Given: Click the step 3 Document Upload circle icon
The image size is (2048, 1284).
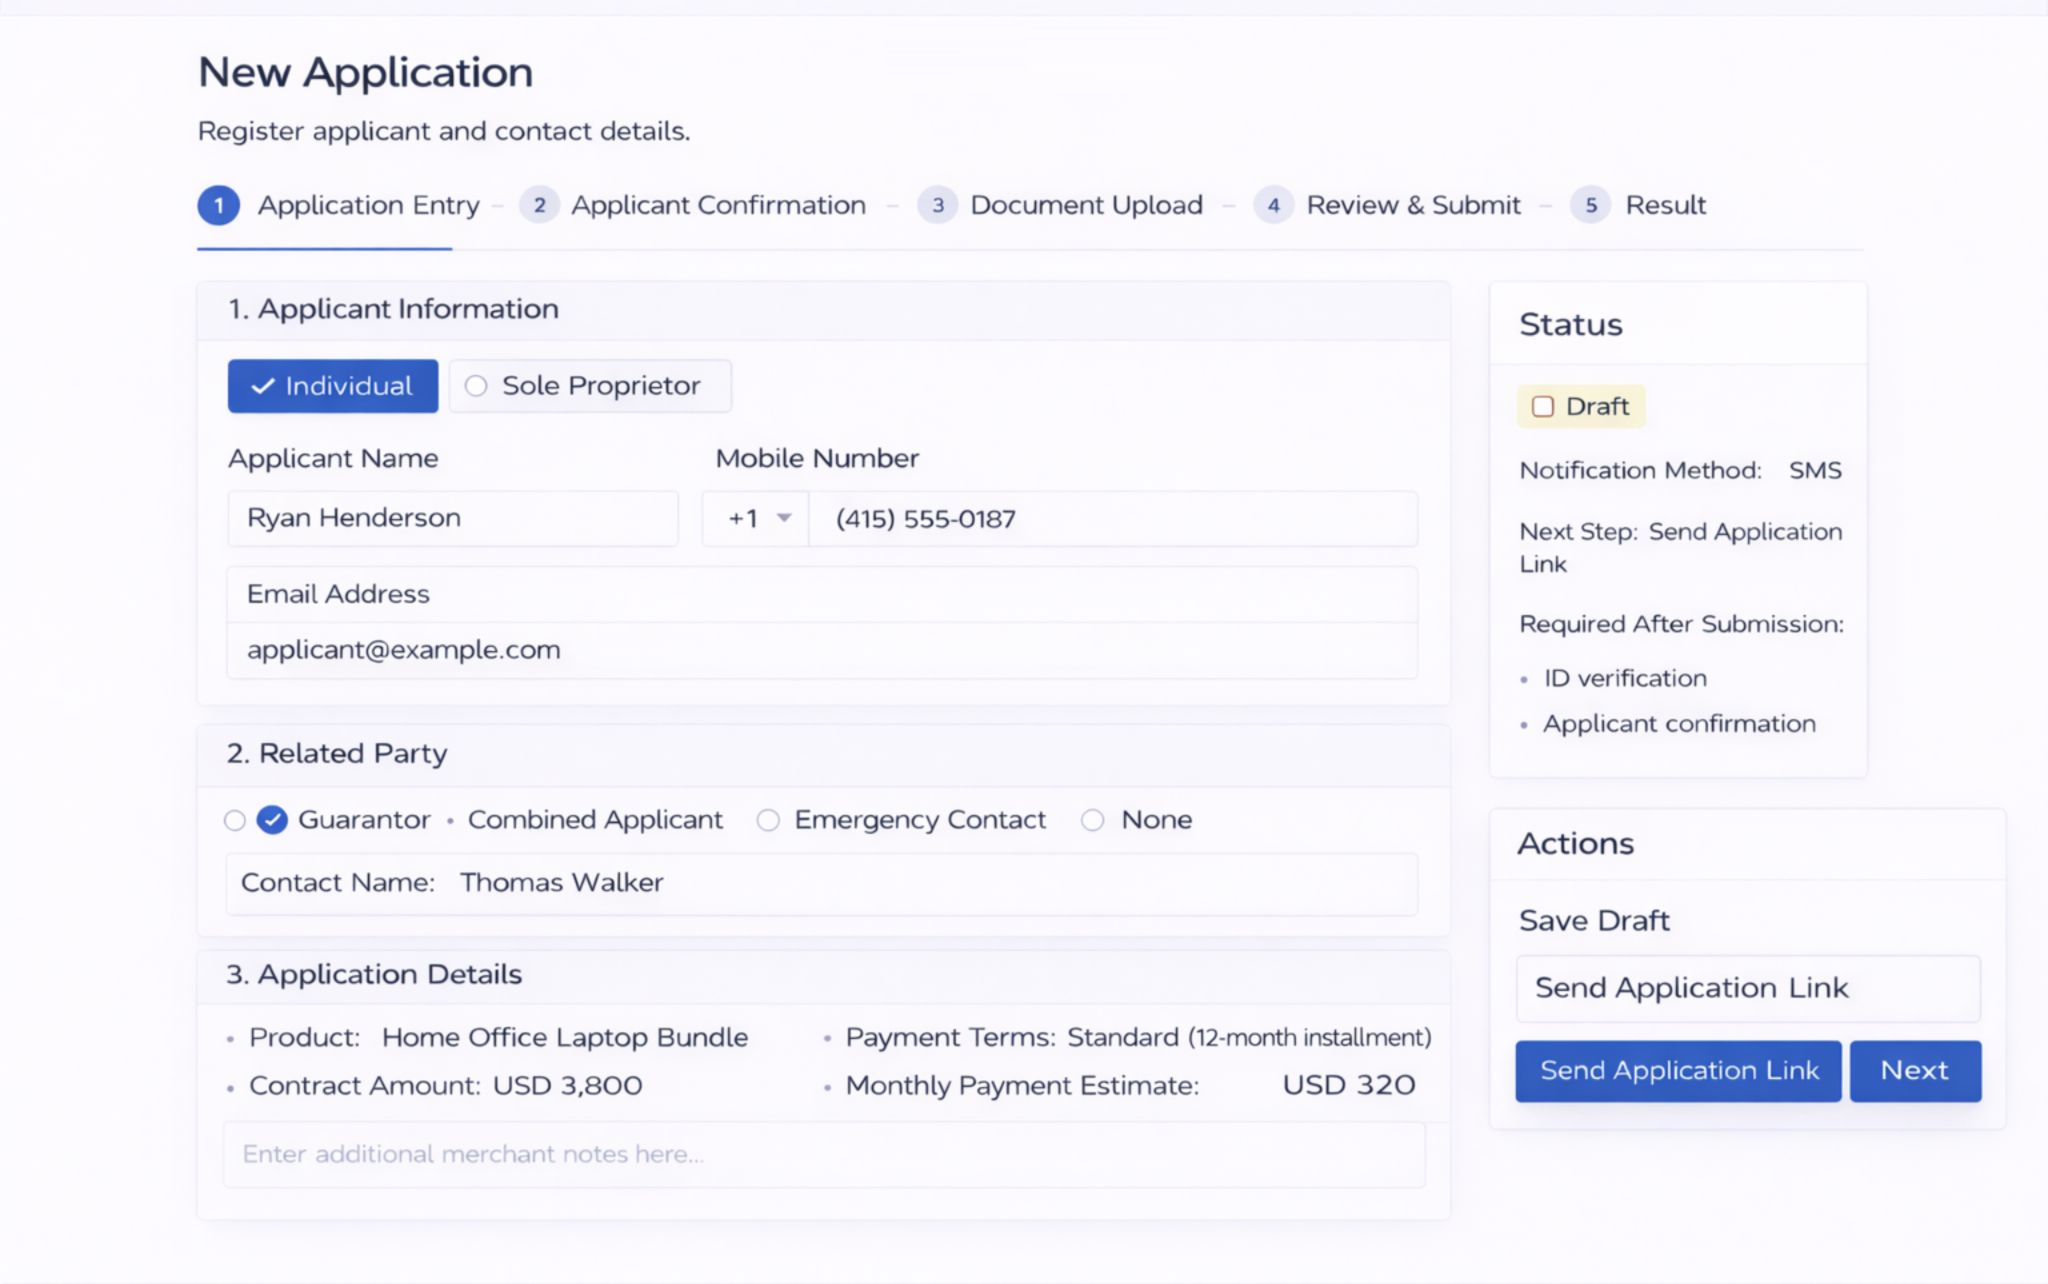Looking at the screenshot, I should (x=938, y=206).
